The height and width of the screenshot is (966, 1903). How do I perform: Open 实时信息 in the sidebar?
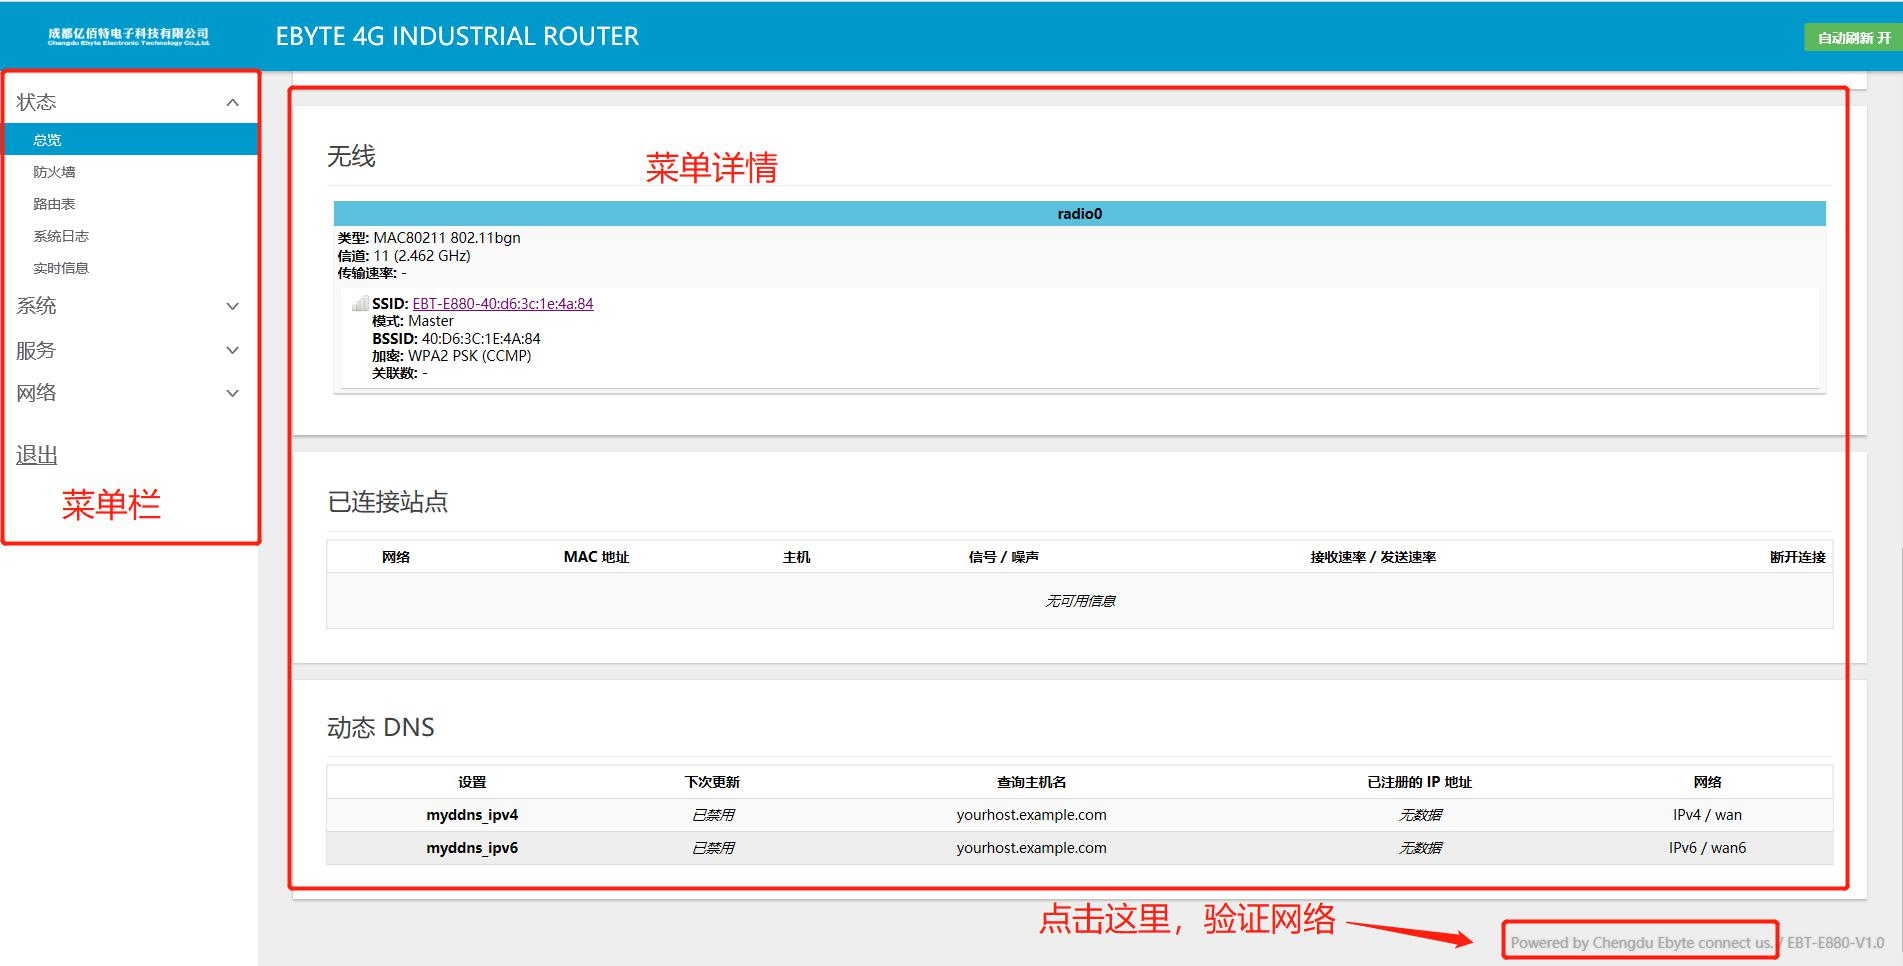click(x=61, y=268)
